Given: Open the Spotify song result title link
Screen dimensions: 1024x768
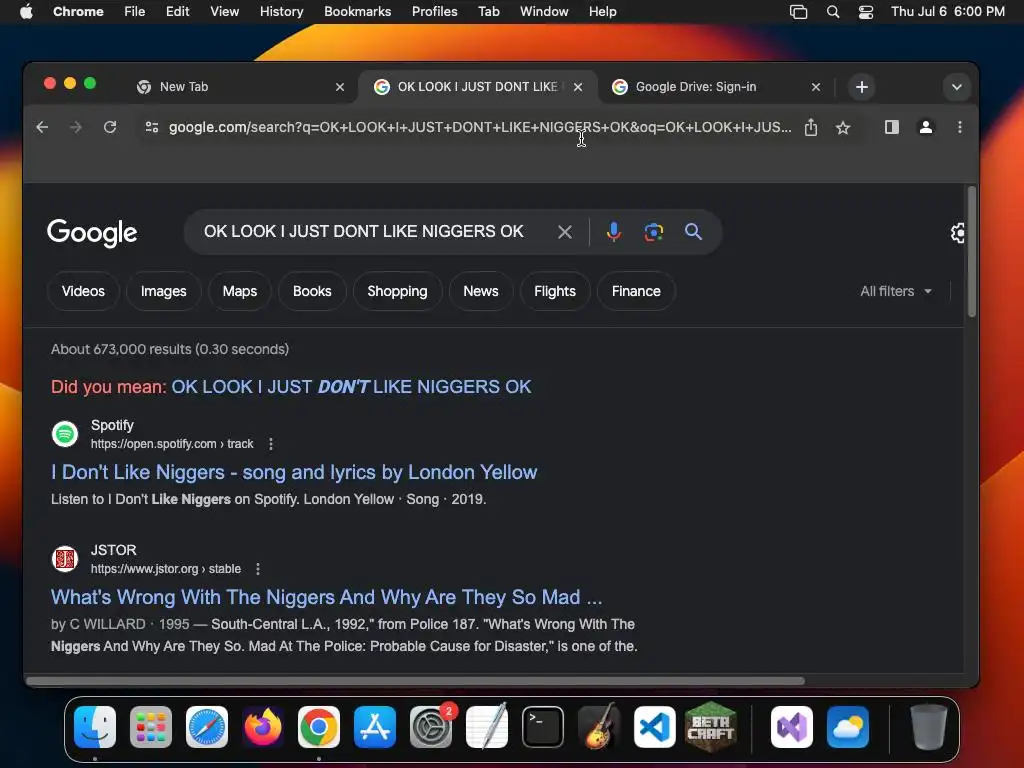Looking at the screenshot, I should [x=294, y=472].
